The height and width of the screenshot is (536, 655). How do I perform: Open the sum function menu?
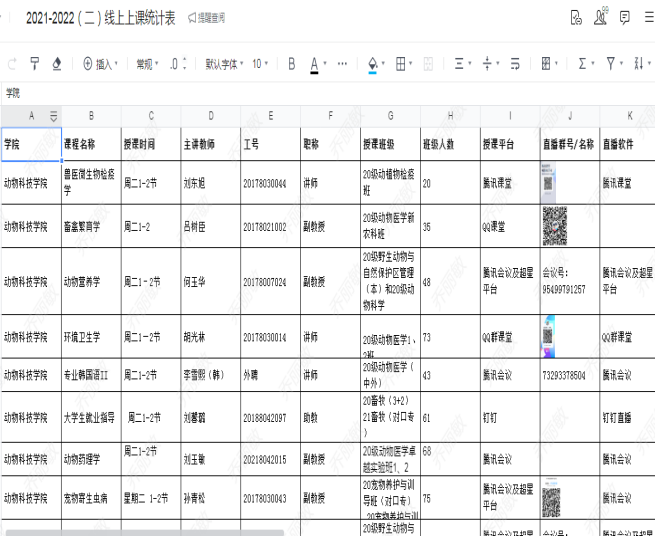coord(583,64)
